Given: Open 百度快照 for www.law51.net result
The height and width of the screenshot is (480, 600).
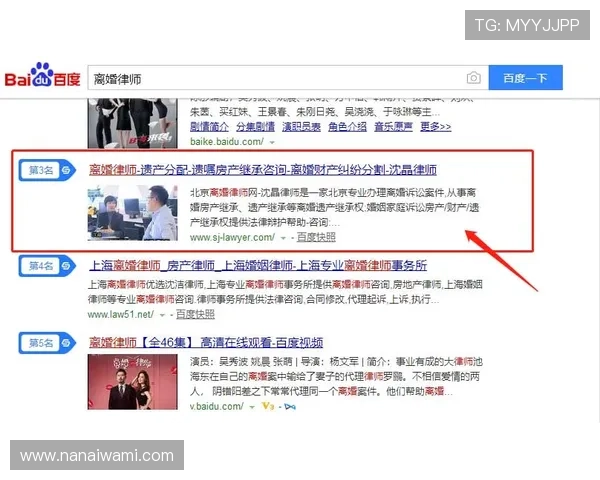Looking at the screenshot, I should pos(195,315).
